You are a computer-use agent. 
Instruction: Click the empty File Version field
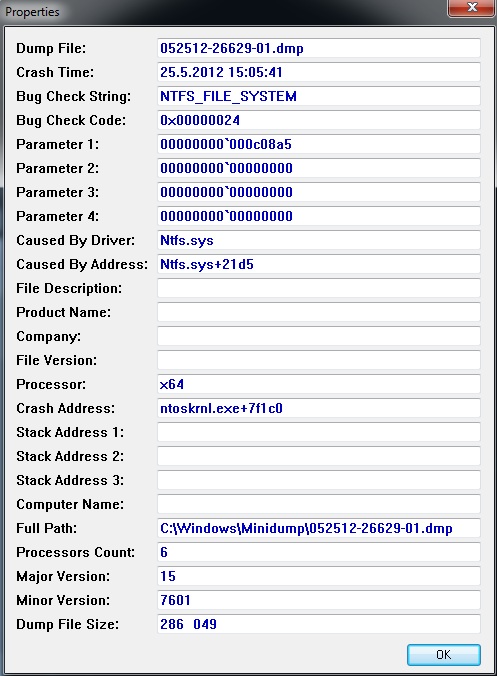319,360
